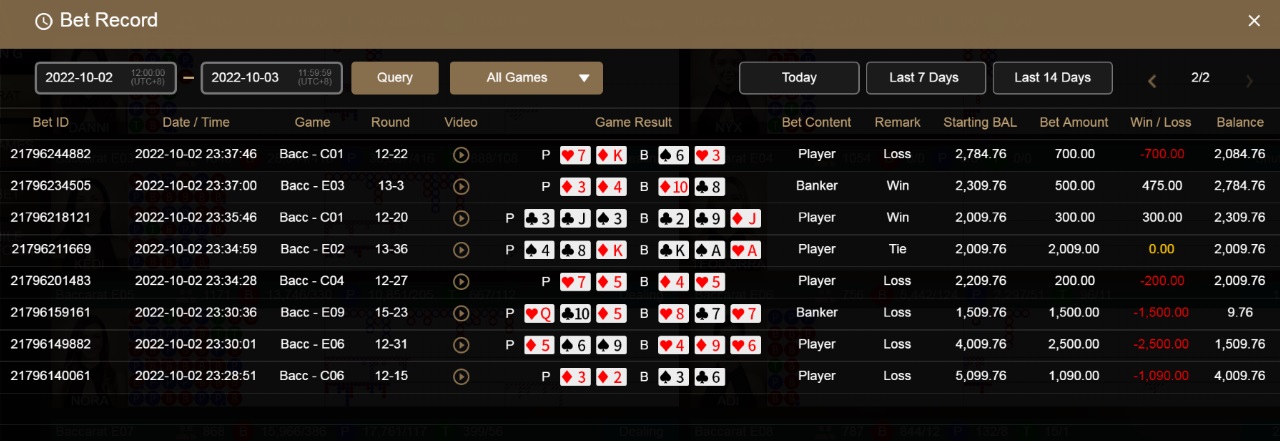The image size is (1280, 441).
Task: Play video for round 12-20
Action: (461, 218)
